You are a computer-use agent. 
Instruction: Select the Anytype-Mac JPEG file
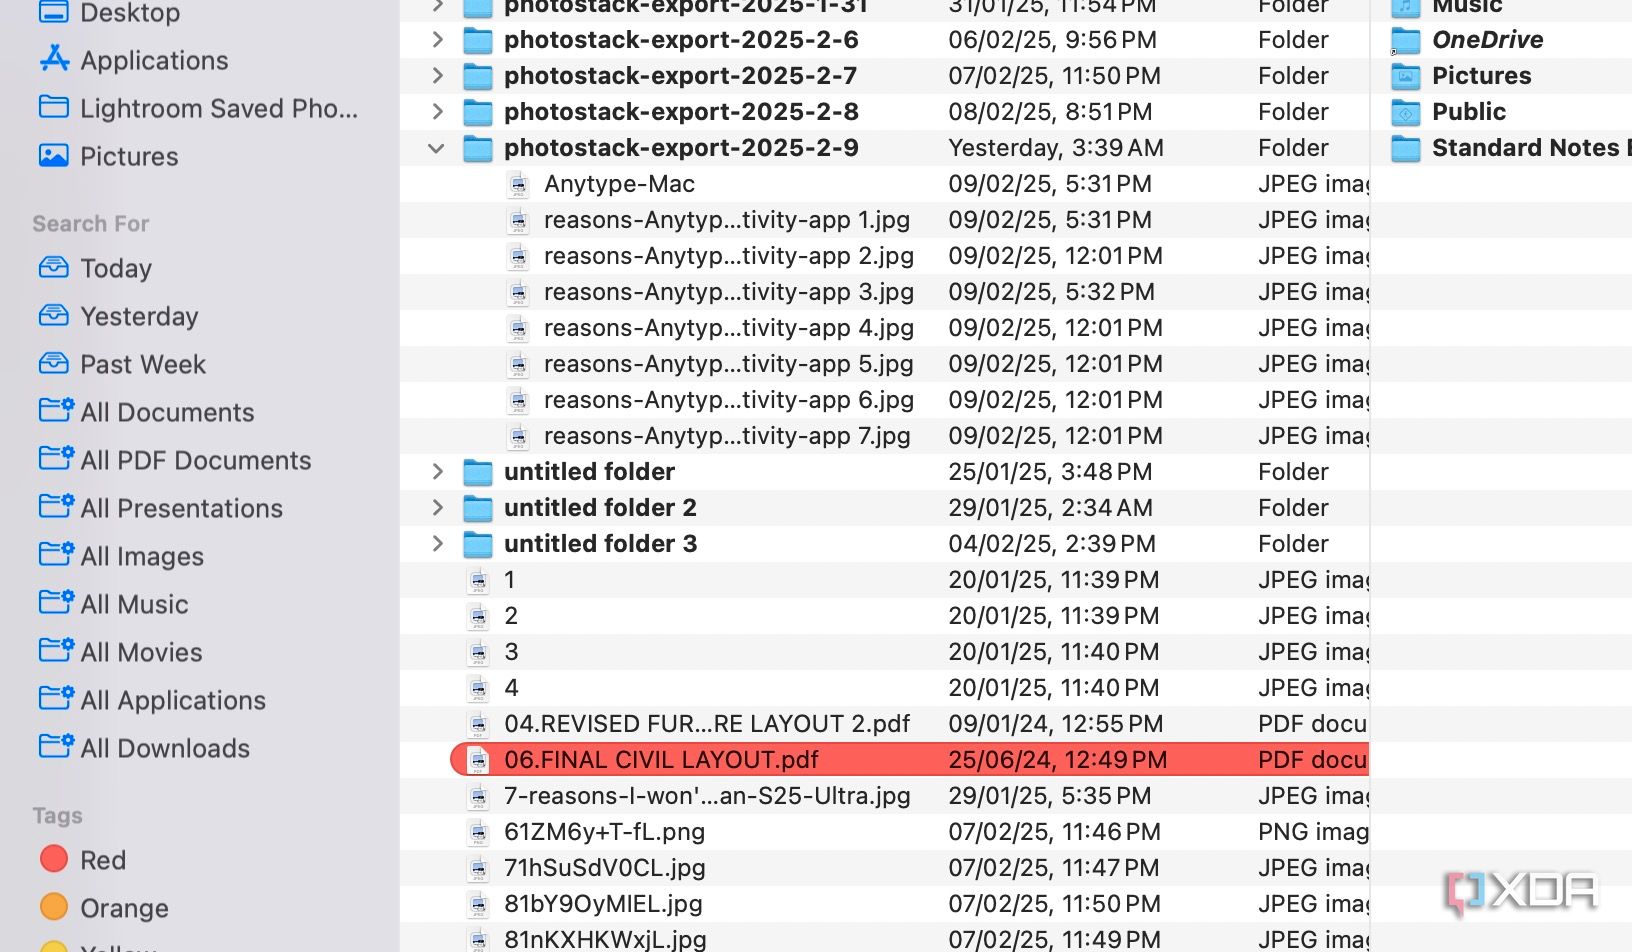pos(618,183)
